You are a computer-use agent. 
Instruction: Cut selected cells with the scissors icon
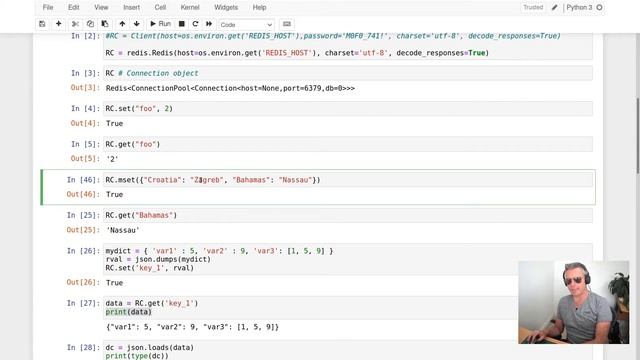click(75, 24)
